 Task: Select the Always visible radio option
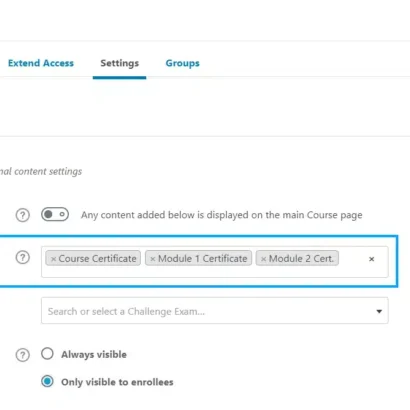pos(47,354)
